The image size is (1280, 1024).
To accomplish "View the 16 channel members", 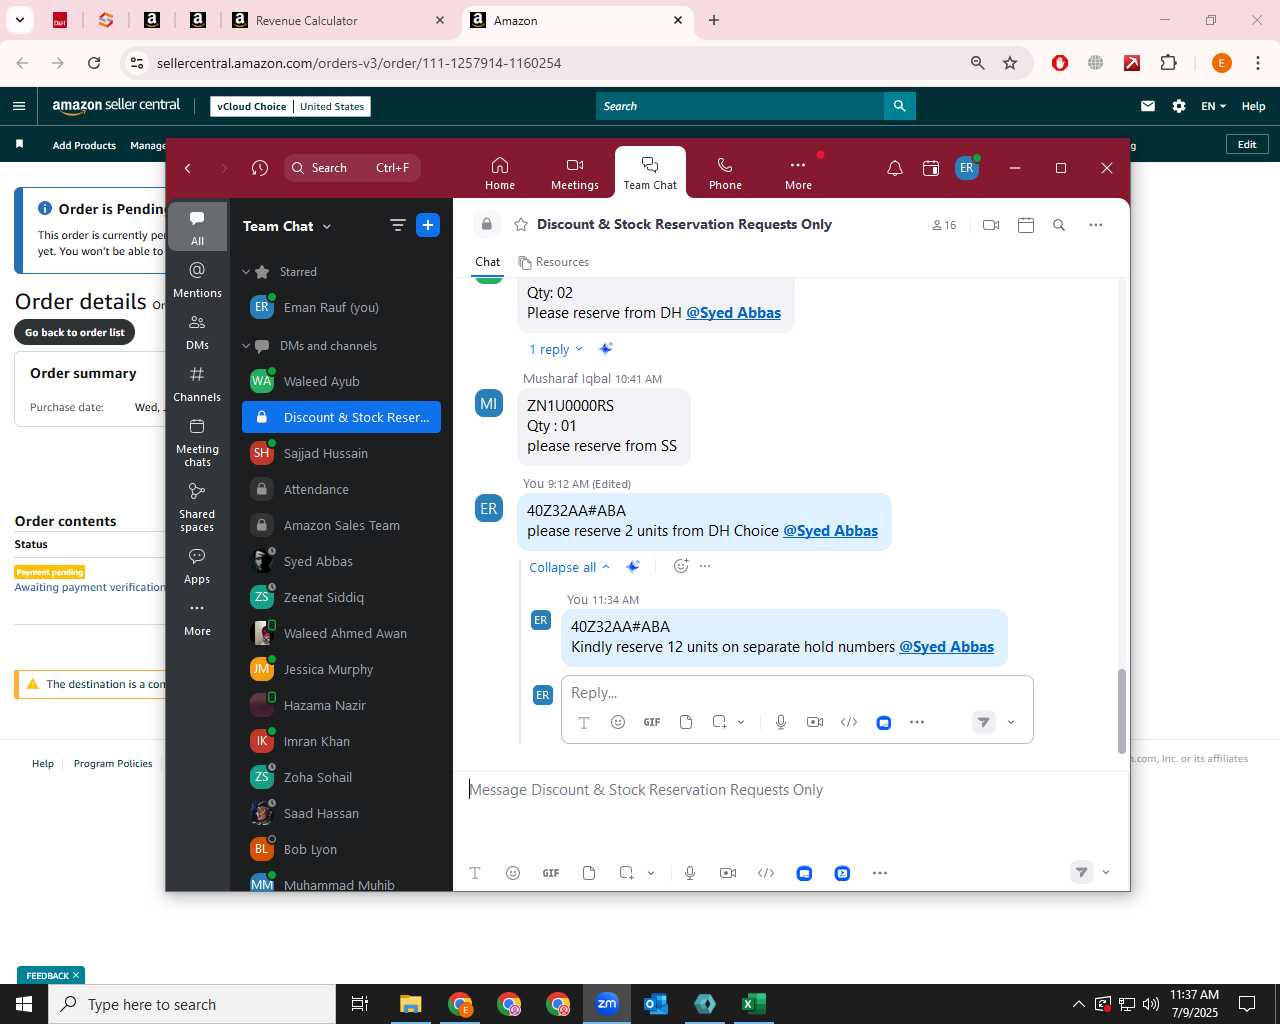I will point(944,225).
